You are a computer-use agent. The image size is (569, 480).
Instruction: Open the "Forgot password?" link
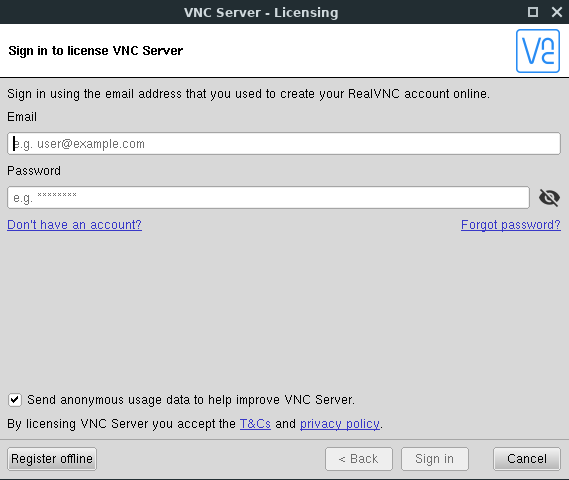pyautogui.click(x=511, y=225)
